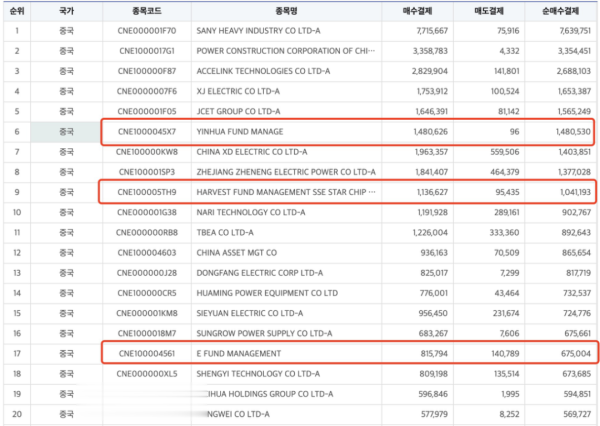Click net purchase value 1,480,530
The height and width of the screenshot is (426, 600).
point(573,132)
